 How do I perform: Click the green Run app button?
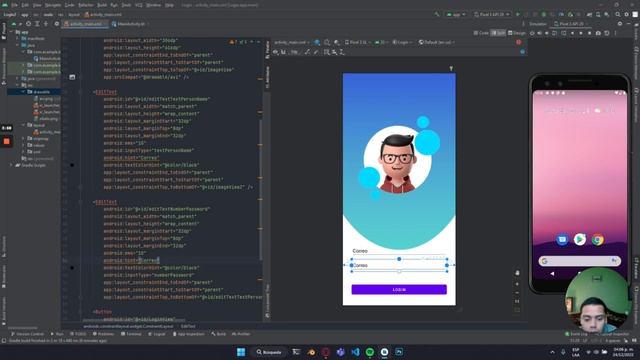click(518, 14)
